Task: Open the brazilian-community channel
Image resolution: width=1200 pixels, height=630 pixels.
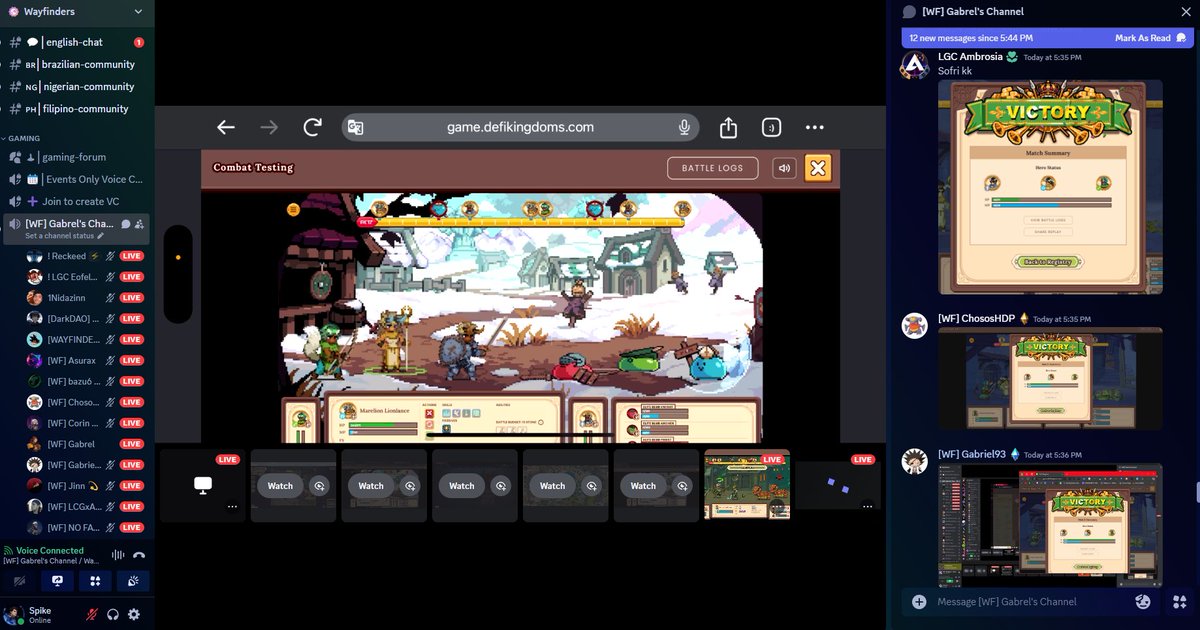Action: click(x=77, y=64)
